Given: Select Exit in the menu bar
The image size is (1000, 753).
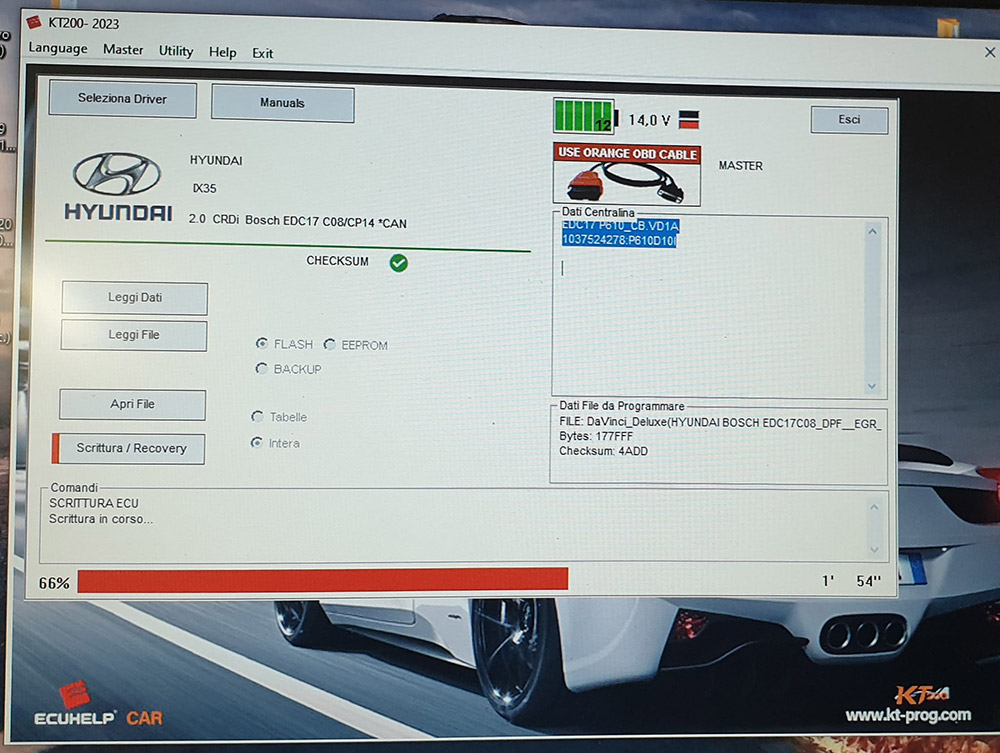Looking at the screenshot, I should 262,54.
